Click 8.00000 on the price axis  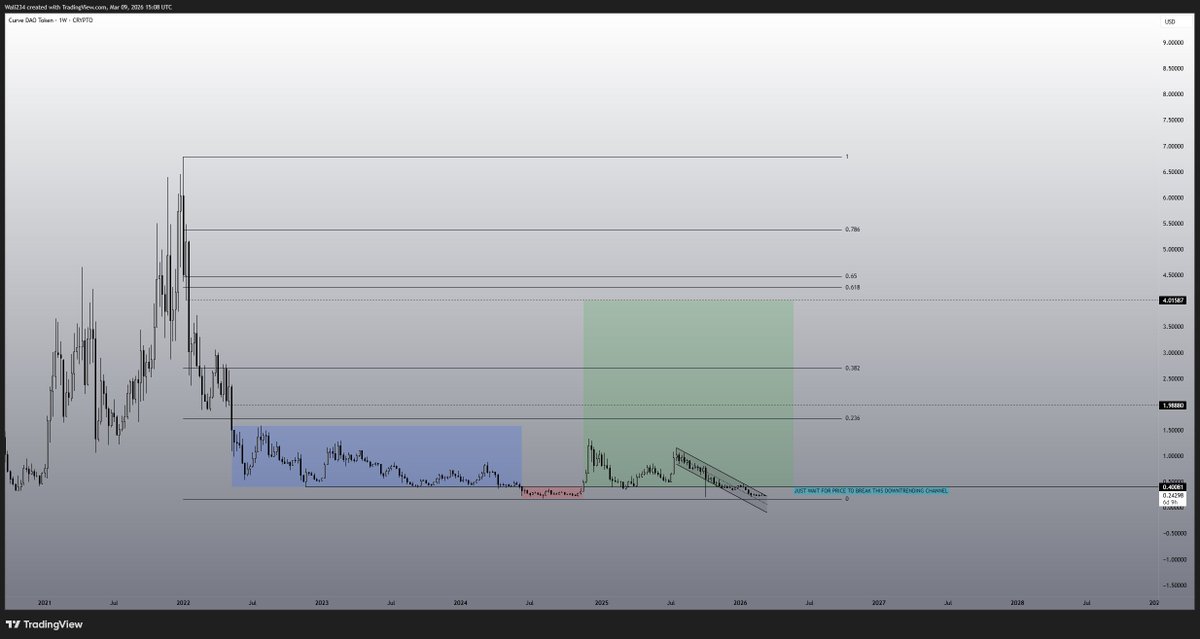pos(1172,94)
